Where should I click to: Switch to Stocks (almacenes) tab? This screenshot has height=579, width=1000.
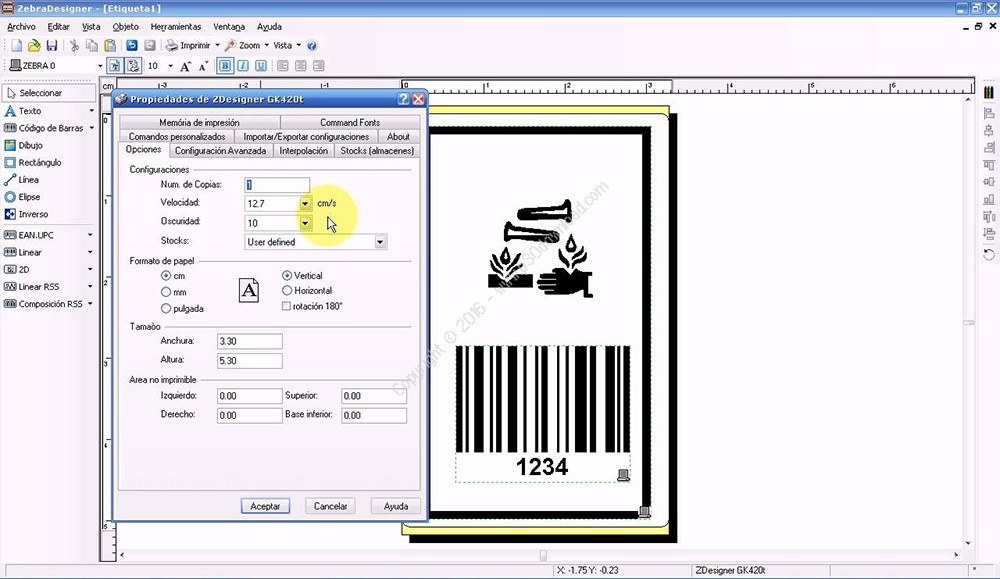click(377, 150)
